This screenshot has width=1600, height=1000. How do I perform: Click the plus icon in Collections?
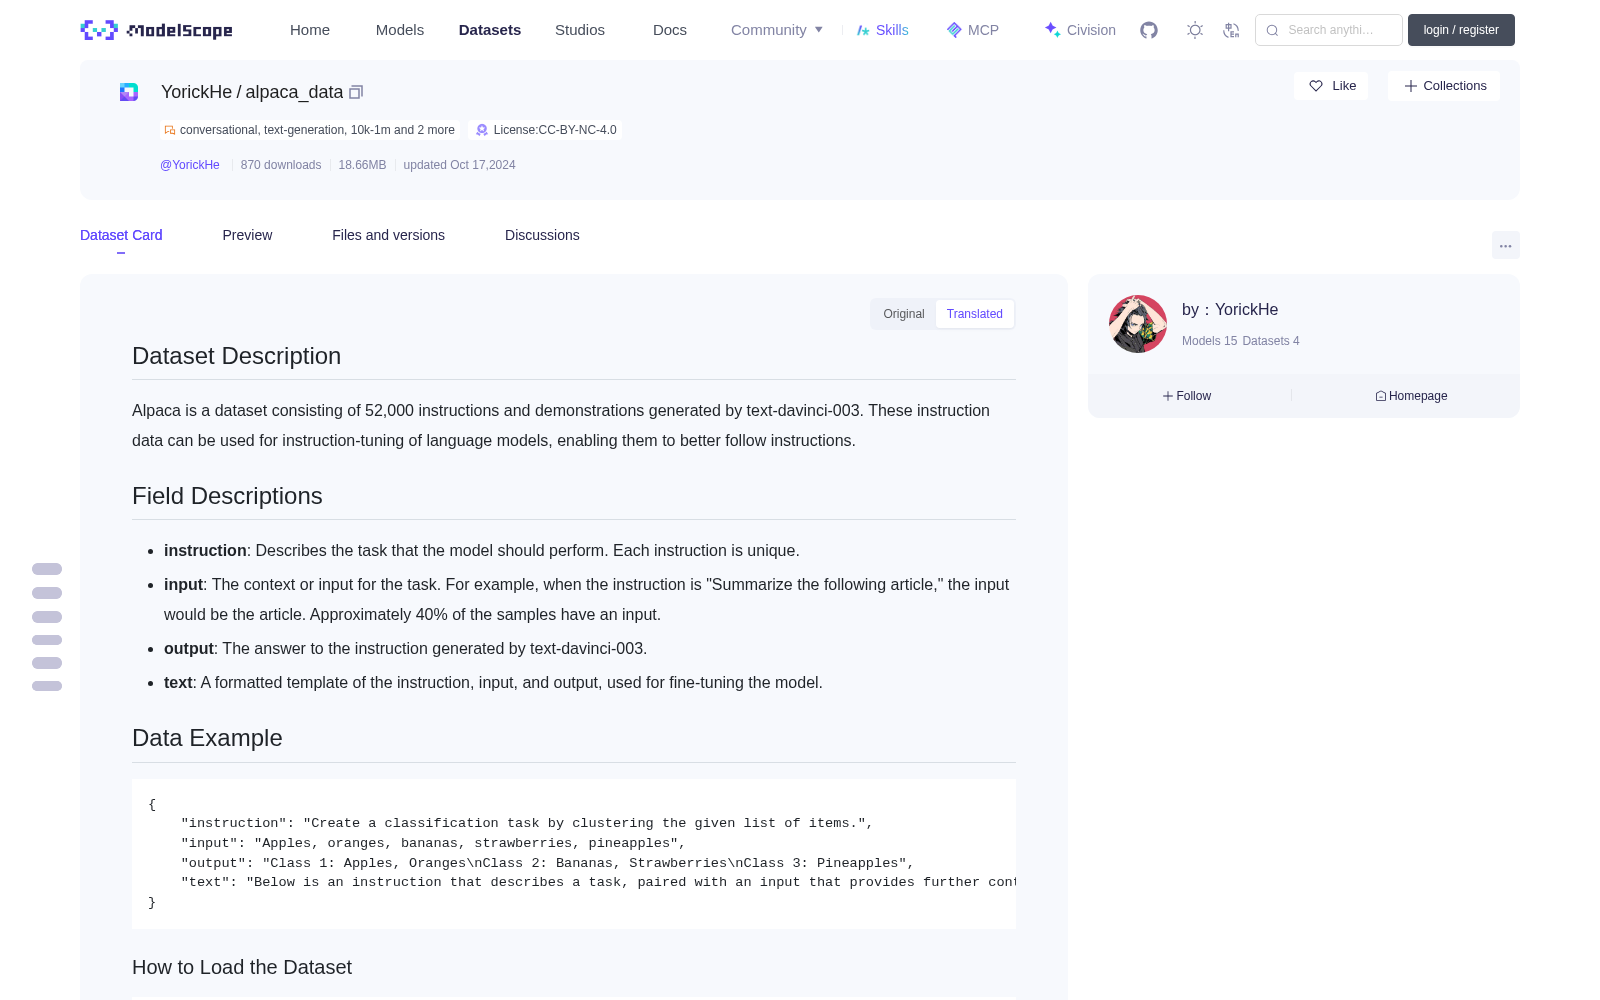tap(1411, 86)
